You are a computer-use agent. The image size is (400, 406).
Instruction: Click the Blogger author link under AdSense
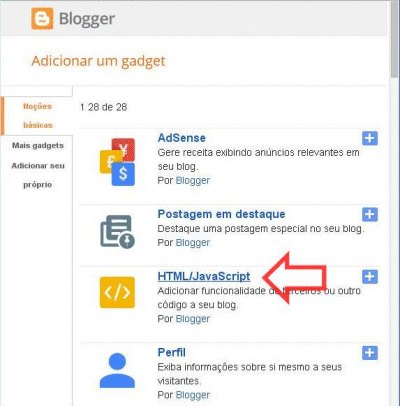193,181
